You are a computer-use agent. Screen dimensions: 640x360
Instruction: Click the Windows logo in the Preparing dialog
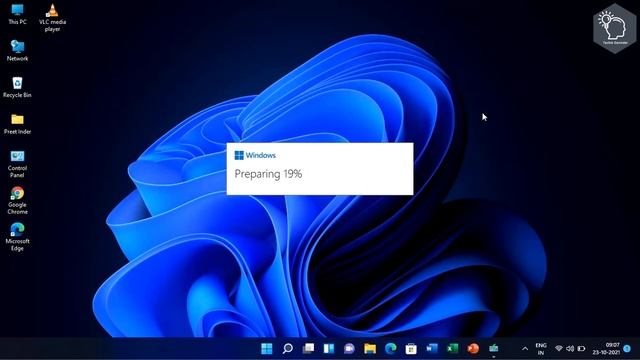pyautogui.click(x=239, y=155)
